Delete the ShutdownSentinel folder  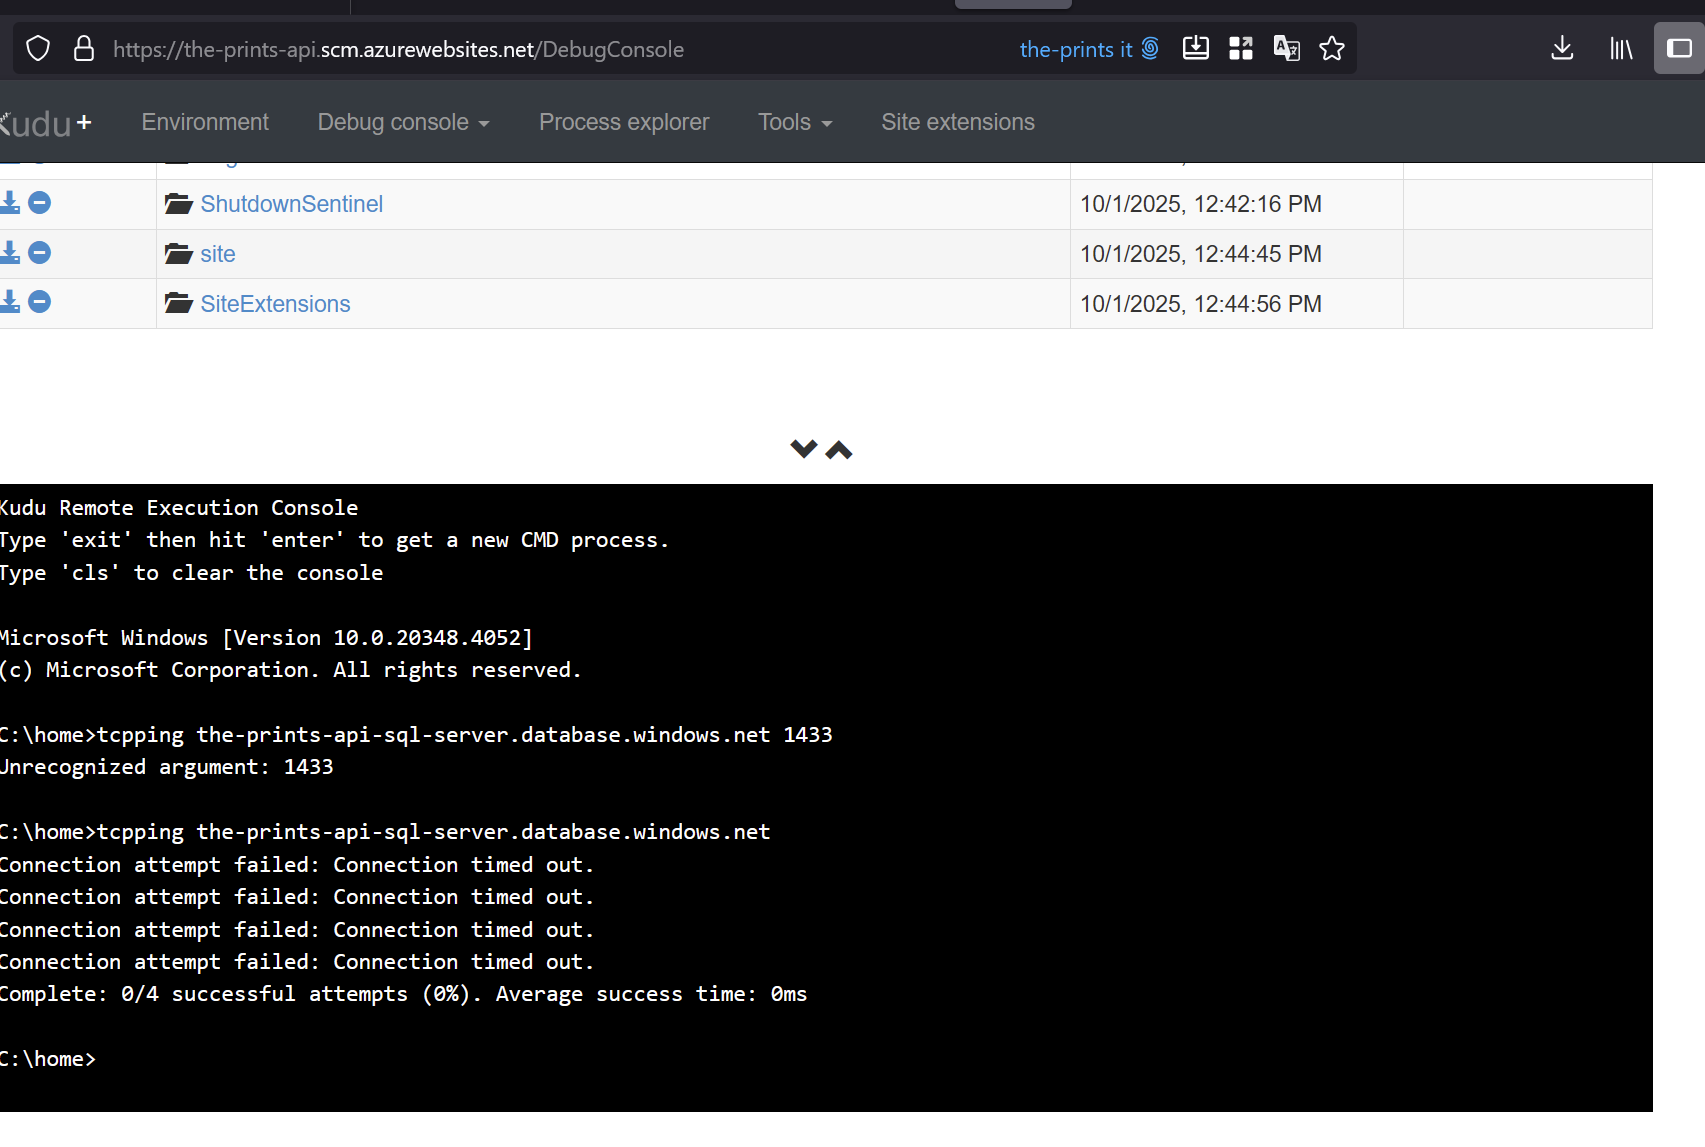point(39,203)
